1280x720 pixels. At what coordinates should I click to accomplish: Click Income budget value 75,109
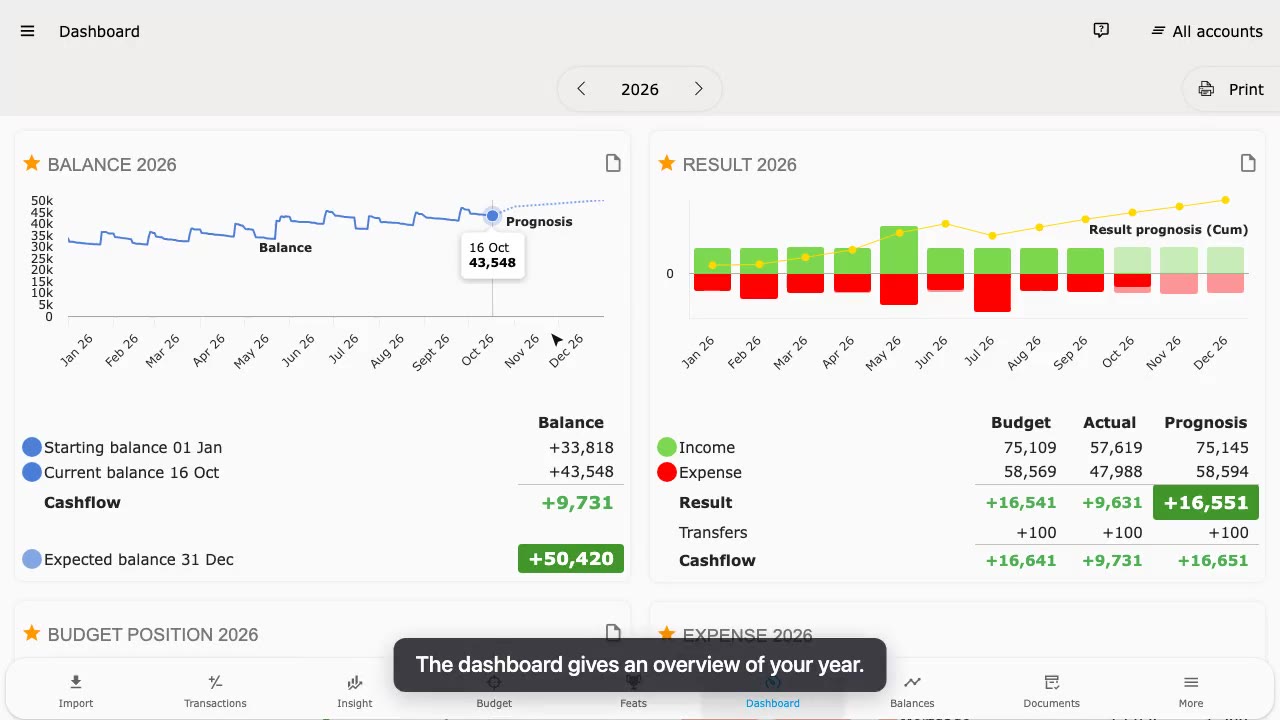coord(1030,447)
